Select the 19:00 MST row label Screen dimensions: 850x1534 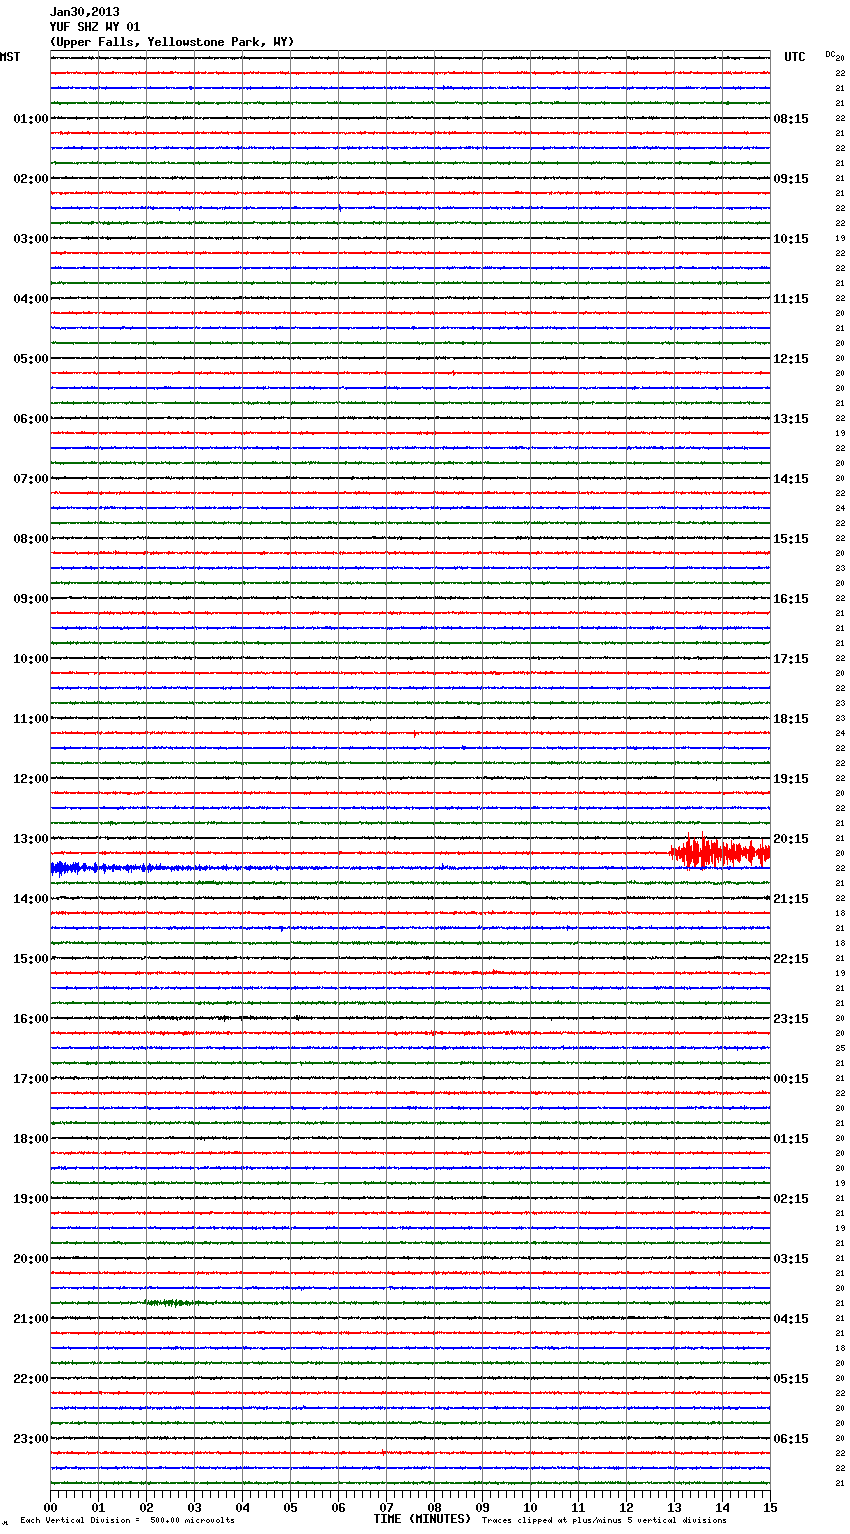31,1199
